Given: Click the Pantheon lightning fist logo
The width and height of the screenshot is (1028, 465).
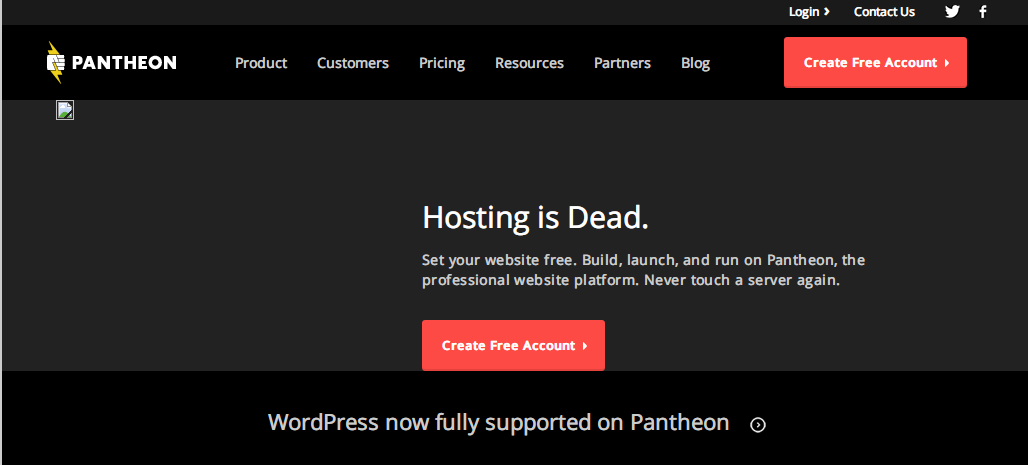Looking at the screenshot, I should [x=56, y=62].
